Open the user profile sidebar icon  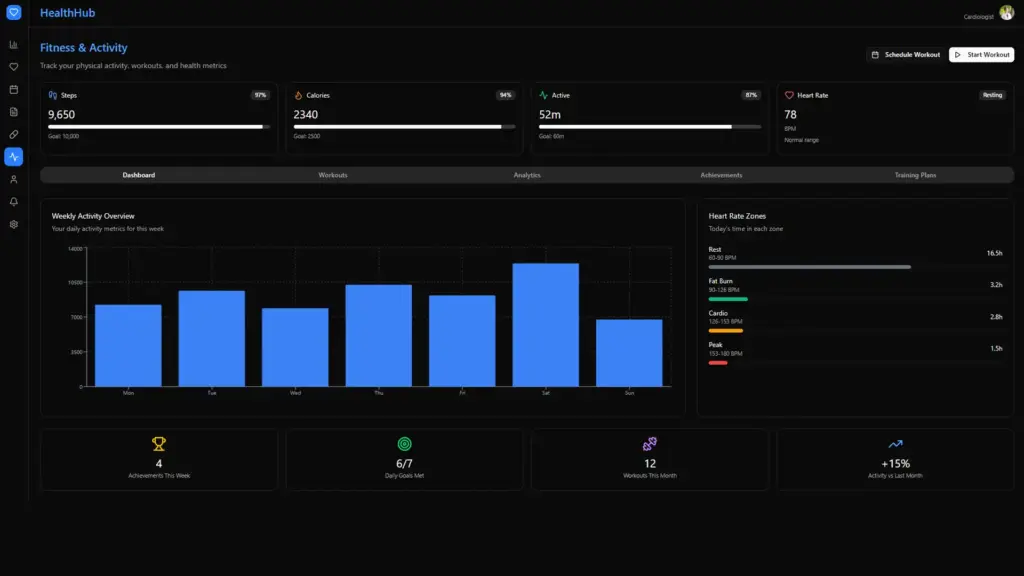(14, 179)
